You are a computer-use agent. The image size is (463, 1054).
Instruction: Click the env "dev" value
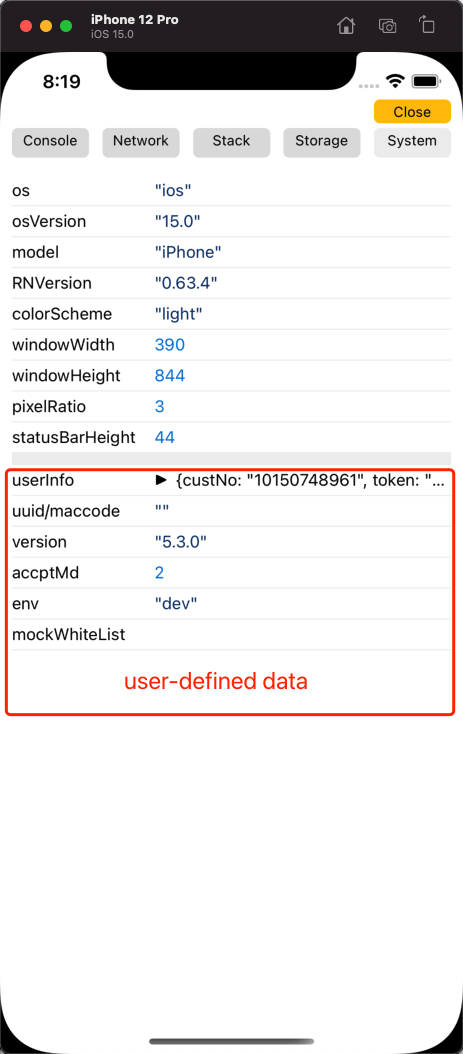[175, 603]
